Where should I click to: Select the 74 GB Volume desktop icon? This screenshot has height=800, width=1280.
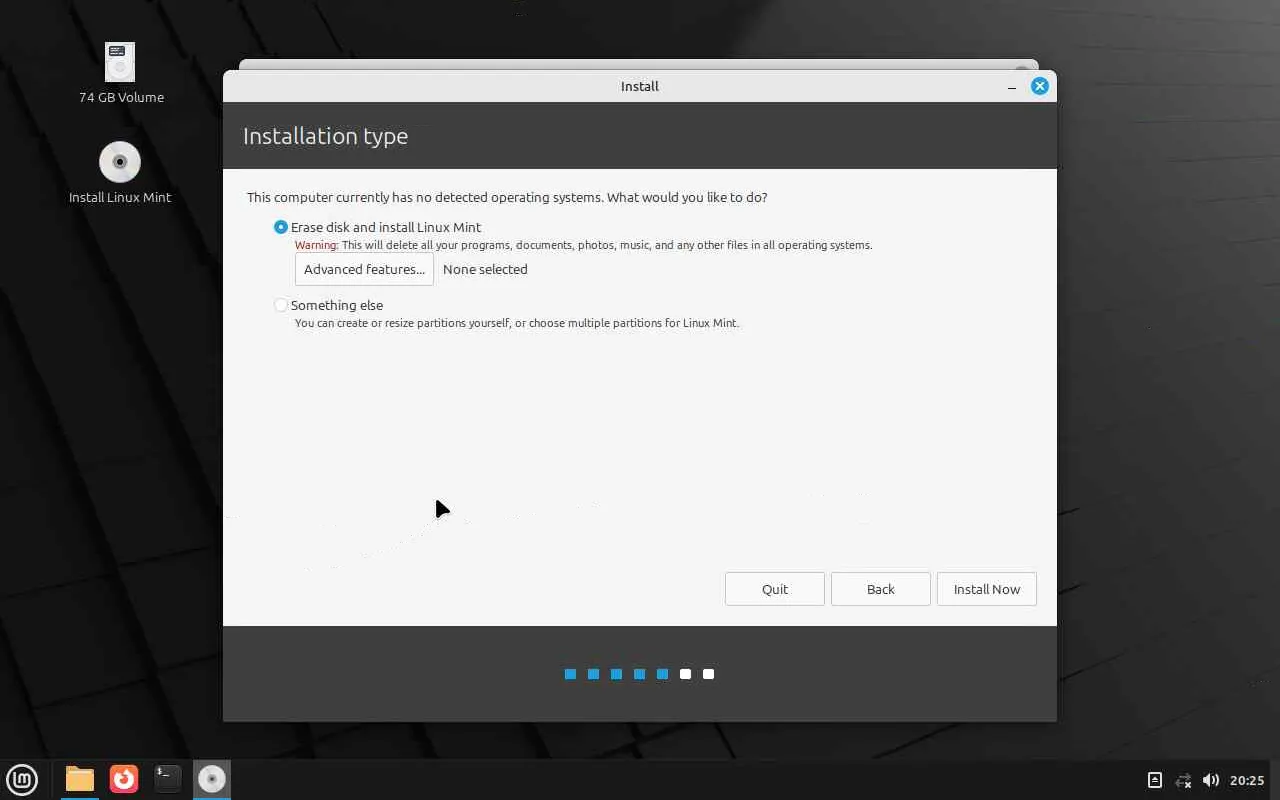pyautogui.click(x=121, y=73)
